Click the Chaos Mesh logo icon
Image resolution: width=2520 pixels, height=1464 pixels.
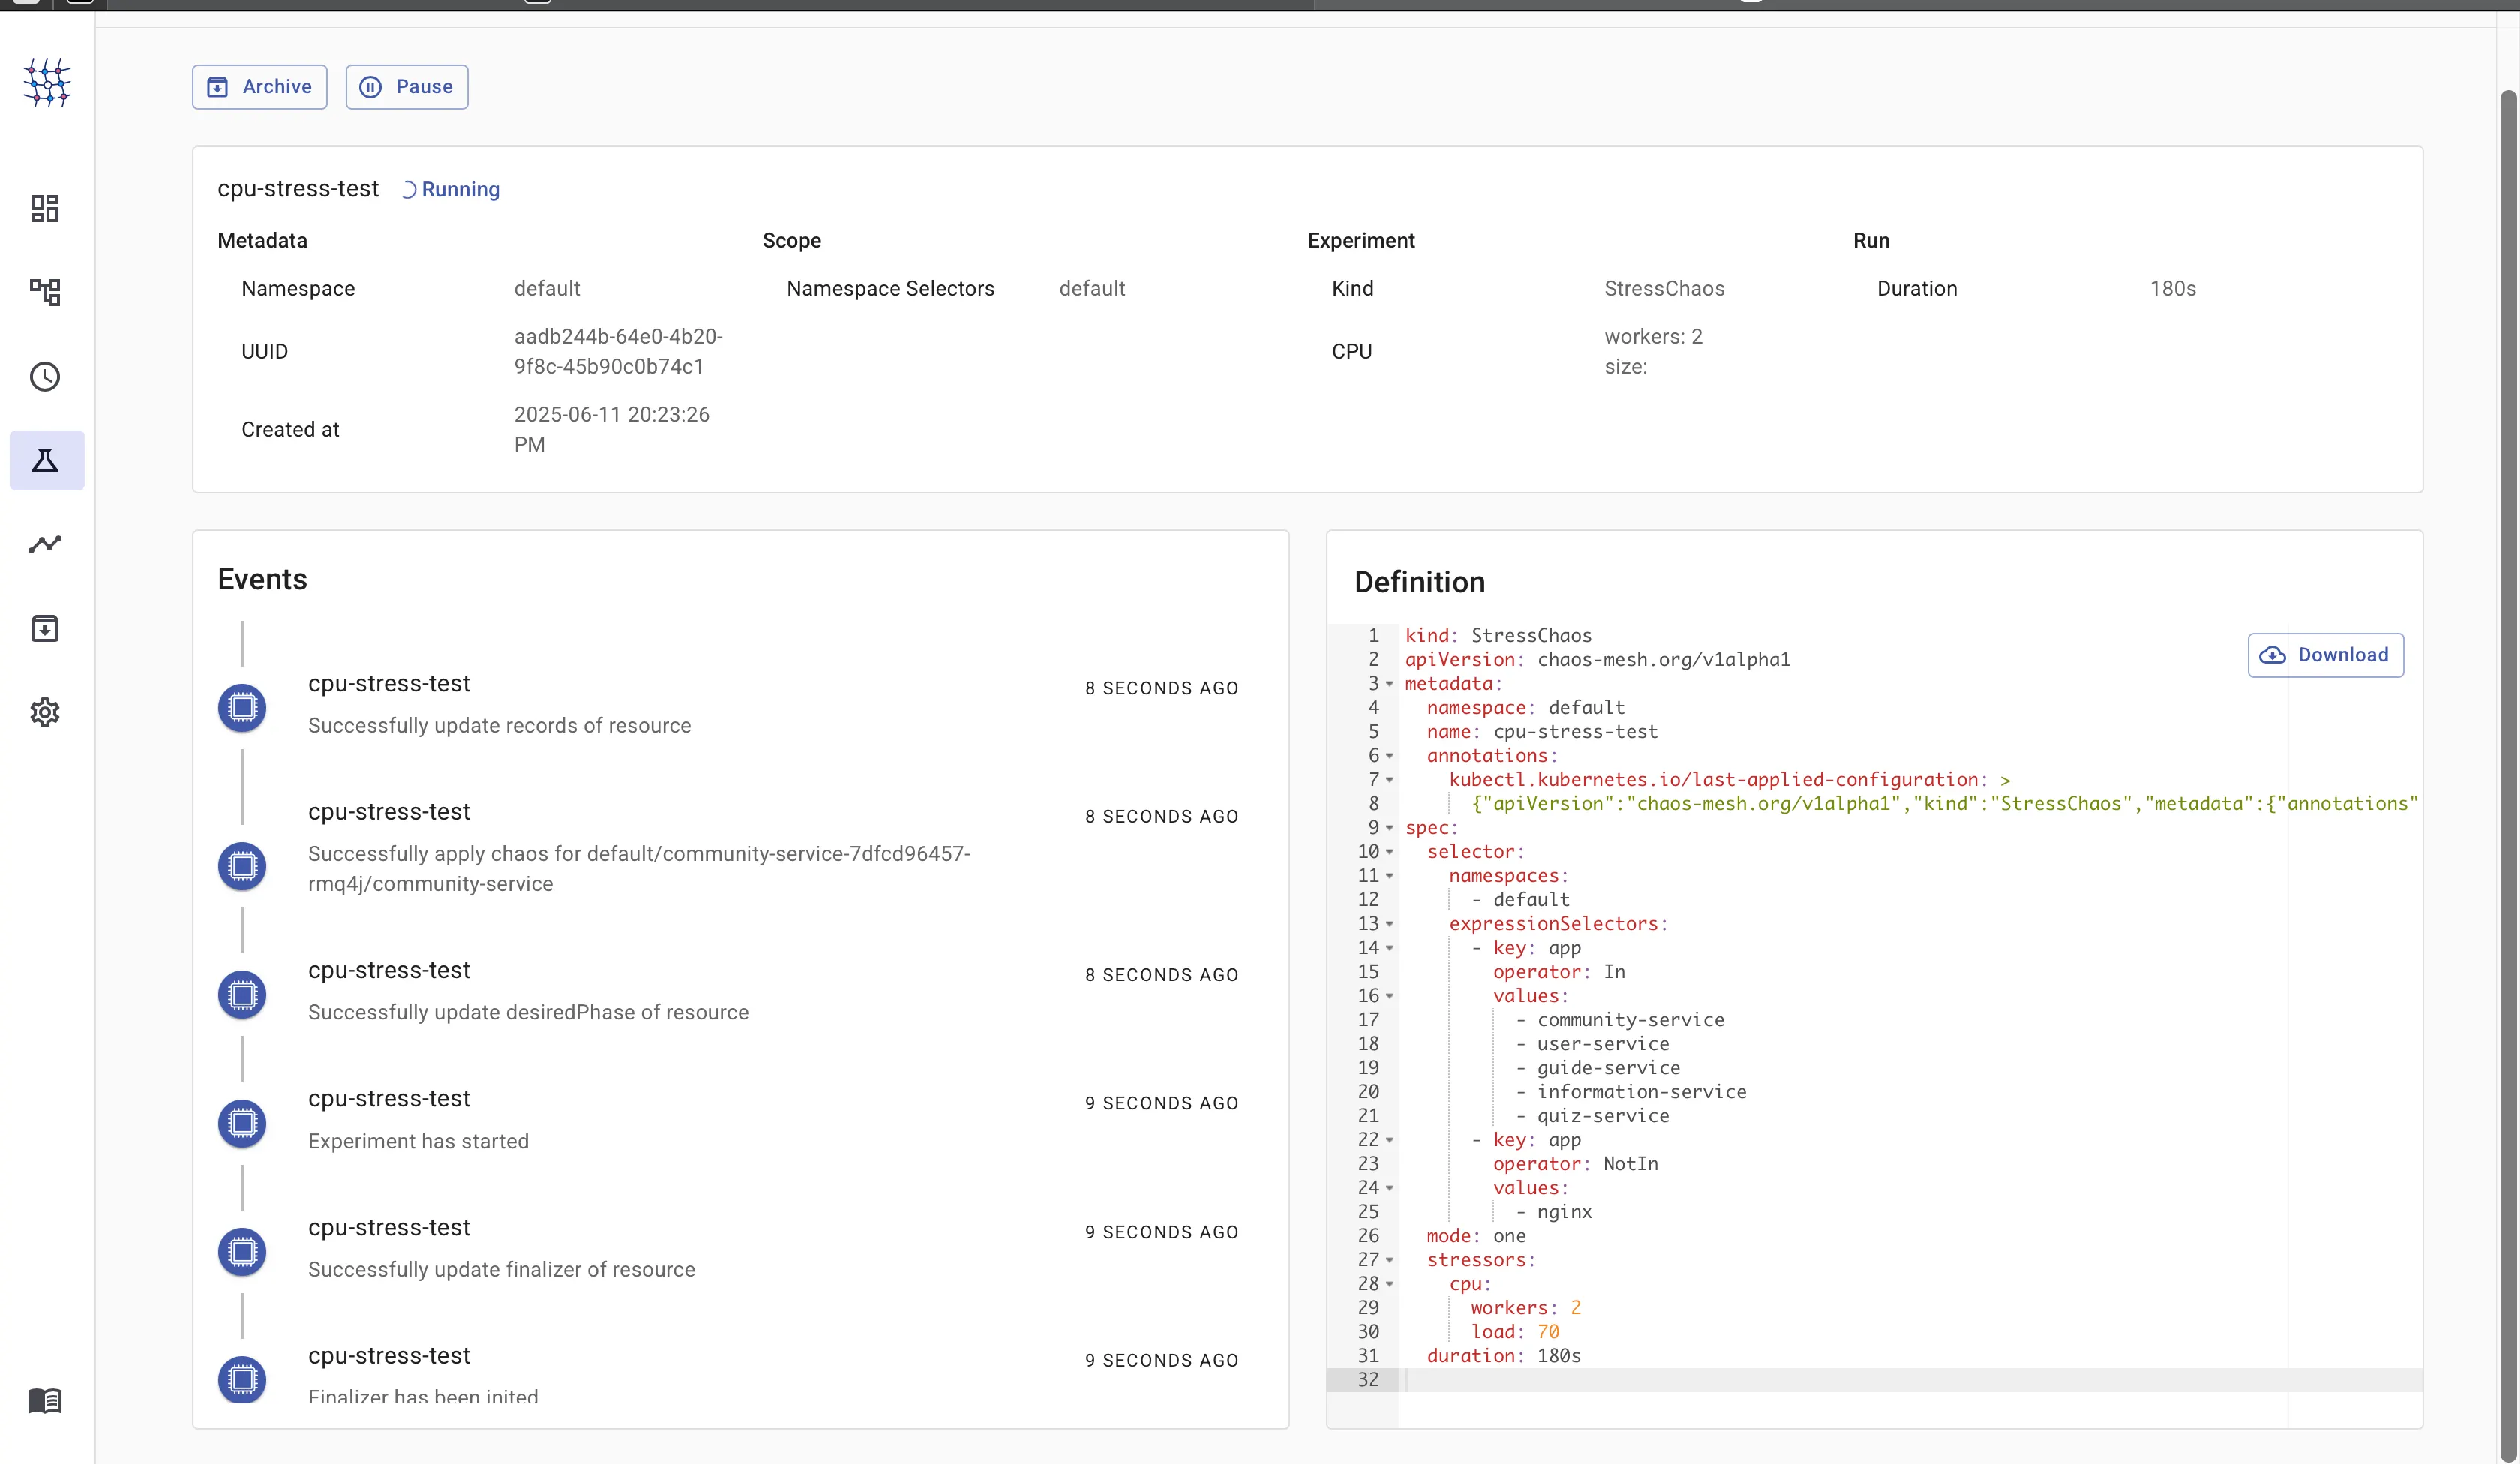point(46,82)
